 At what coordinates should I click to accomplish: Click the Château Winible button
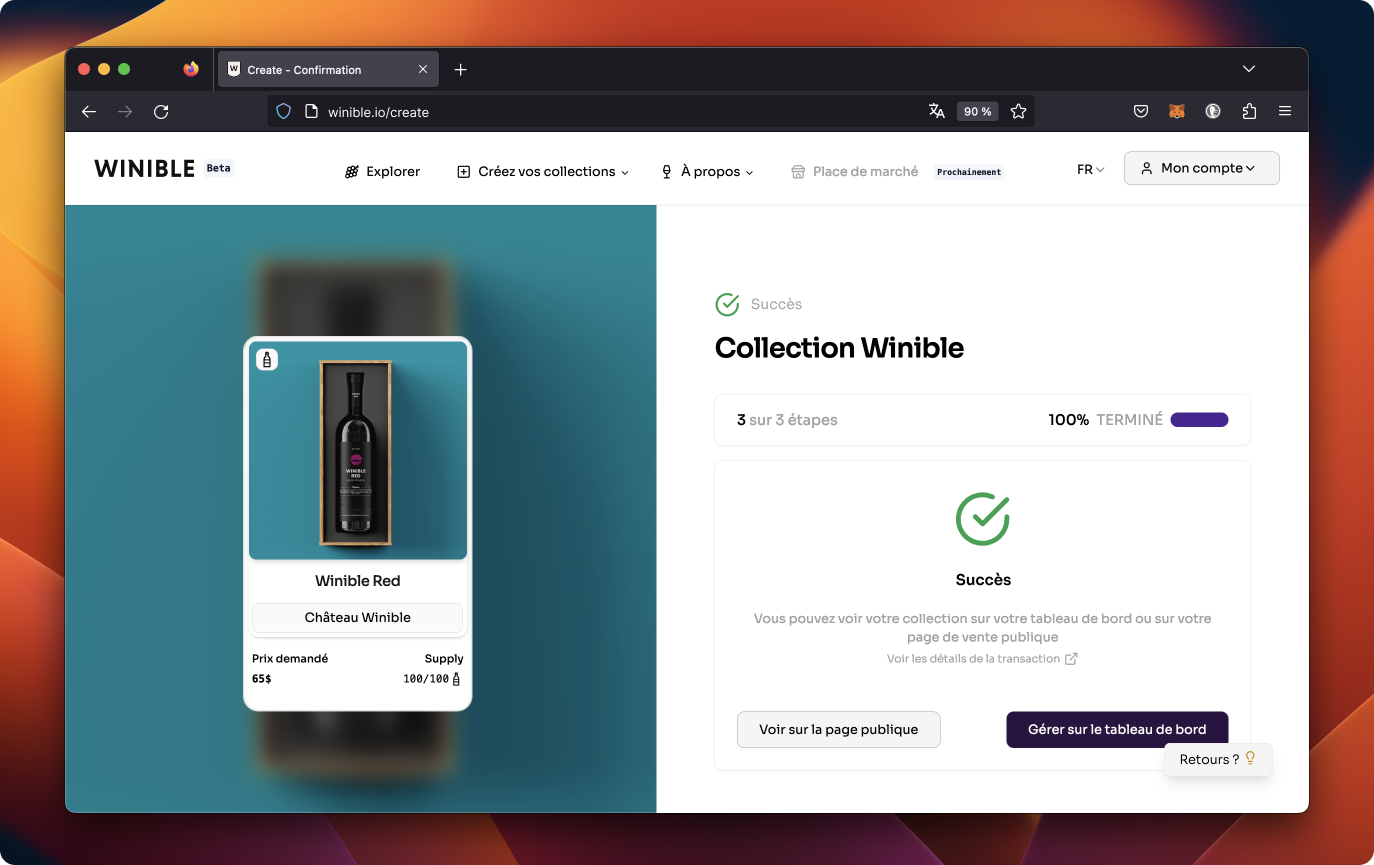[x=358, y=617]
